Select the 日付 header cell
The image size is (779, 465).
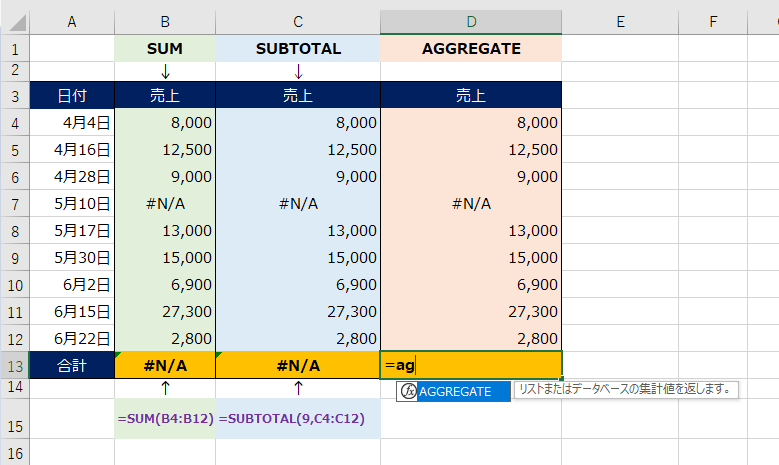coord(72,96)
